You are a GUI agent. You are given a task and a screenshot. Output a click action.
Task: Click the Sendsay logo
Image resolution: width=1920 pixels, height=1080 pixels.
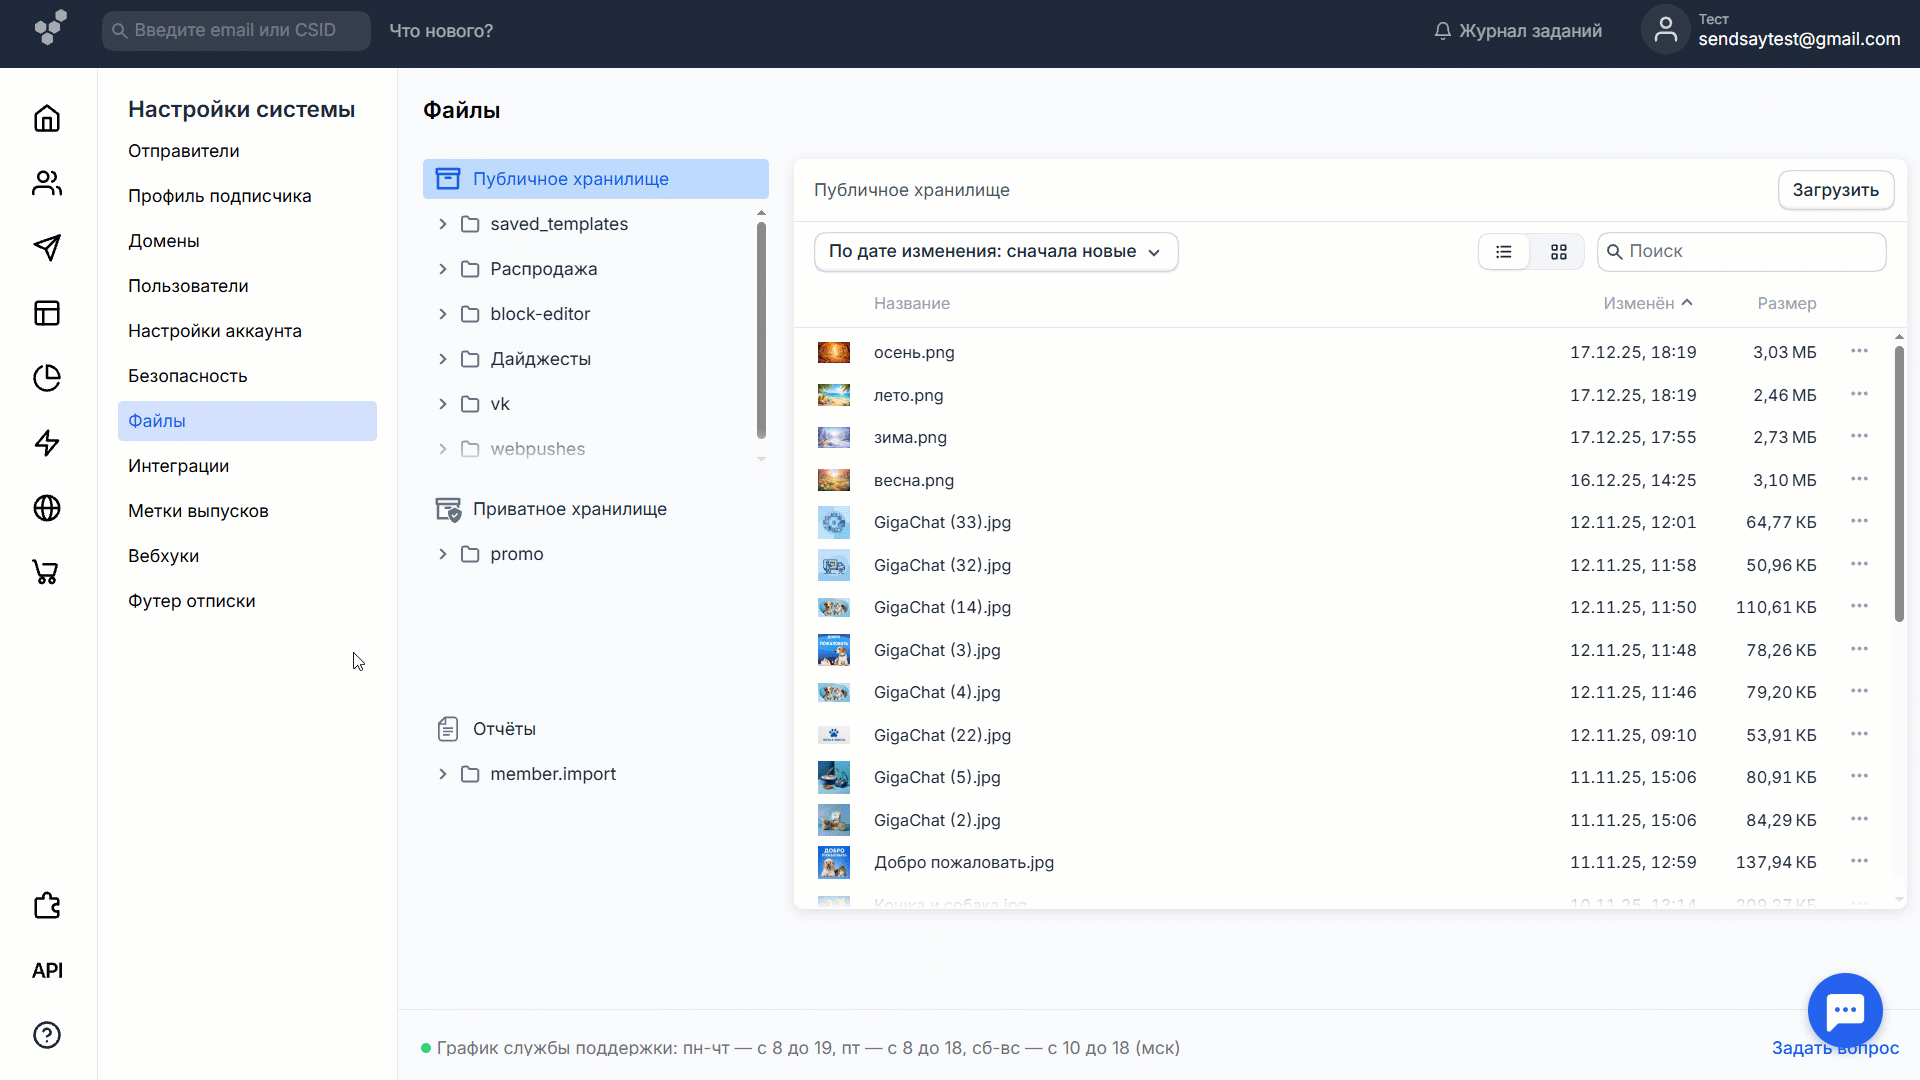click(50, 28)
